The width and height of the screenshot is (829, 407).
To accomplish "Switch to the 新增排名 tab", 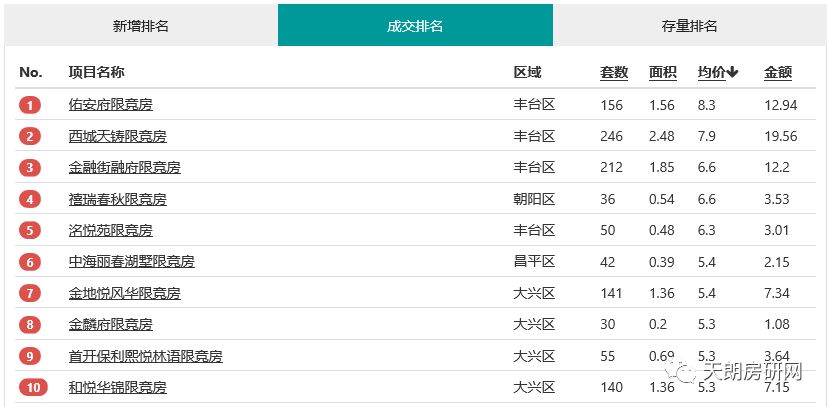I will (x=141, y=25).
